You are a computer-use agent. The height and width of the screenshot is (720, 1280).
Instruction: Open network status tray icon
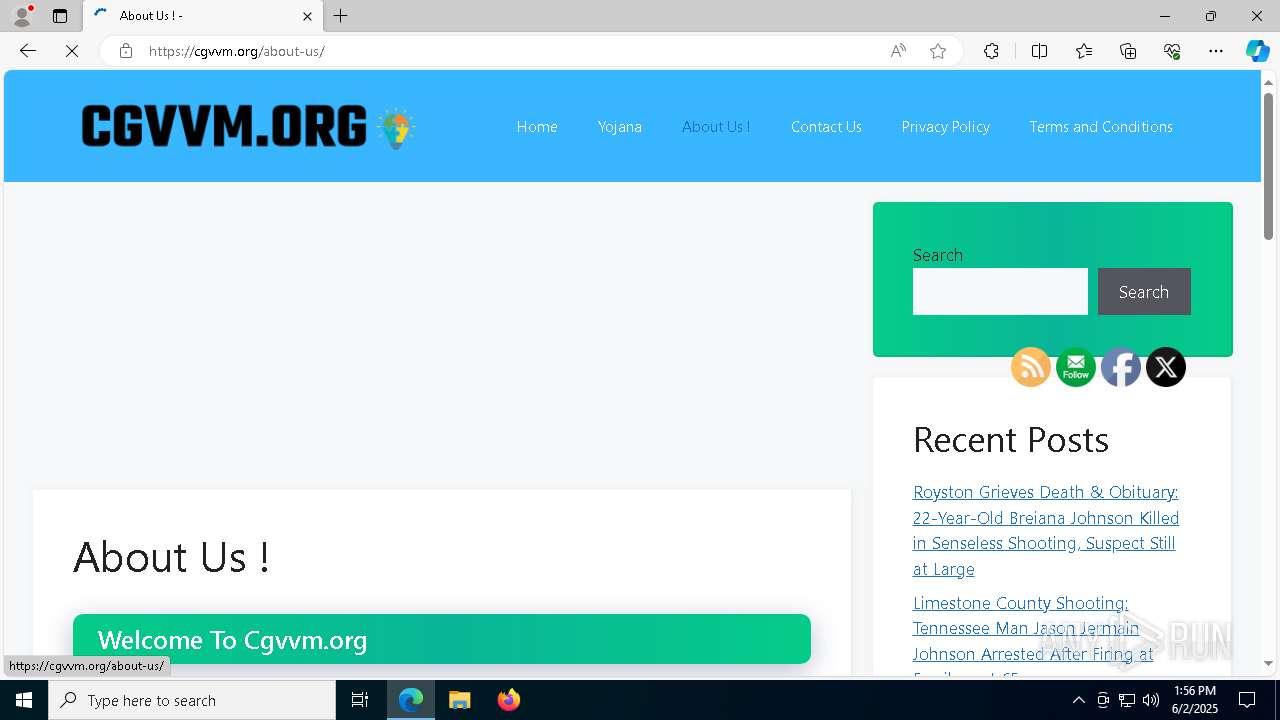point(1127,700)
